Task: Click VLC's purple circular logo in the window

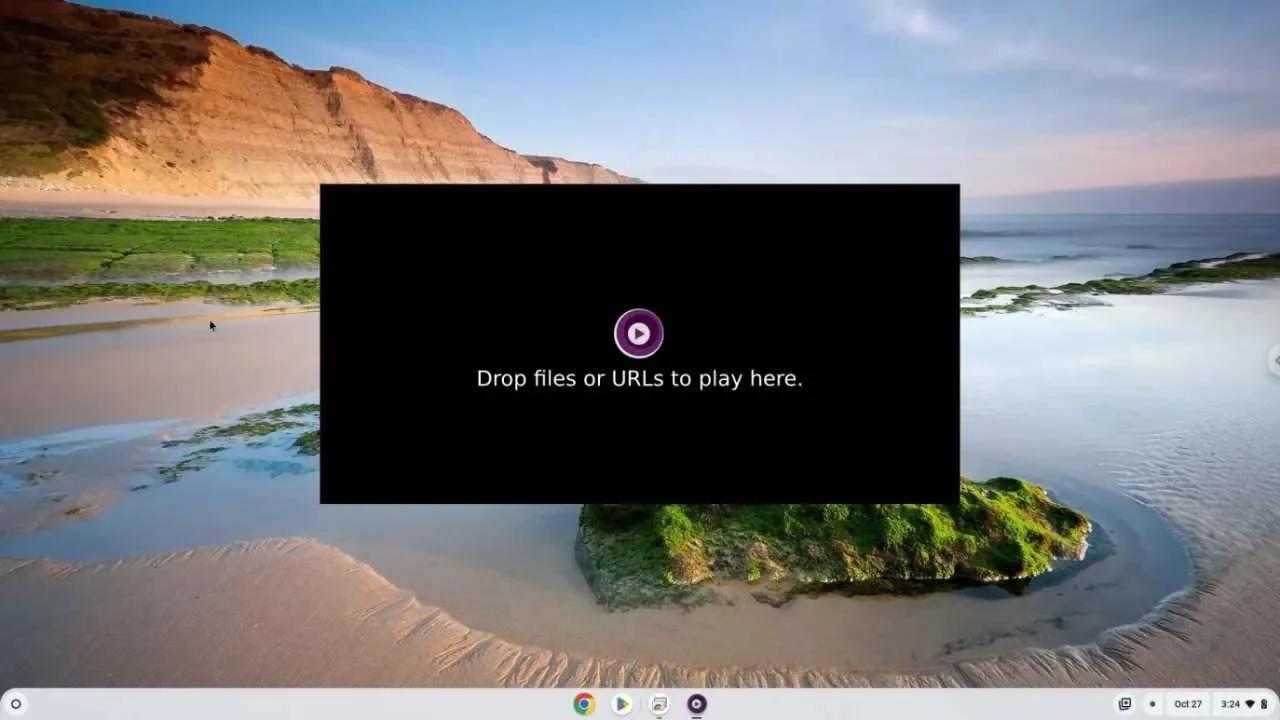Action: click(639, 333)
